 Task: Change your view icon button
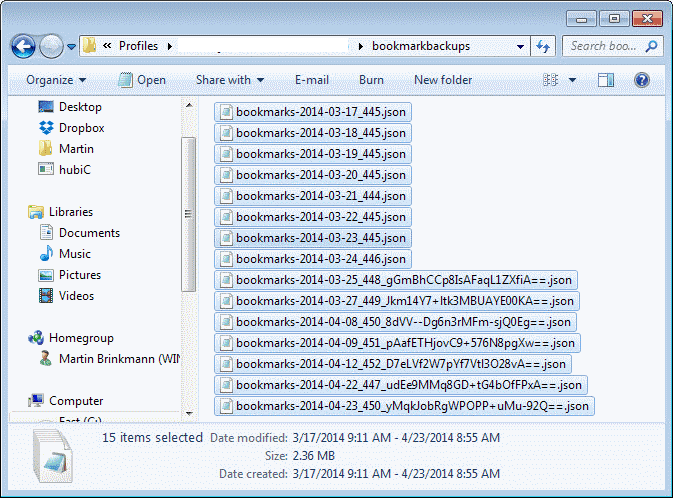(x=550, y=80)
